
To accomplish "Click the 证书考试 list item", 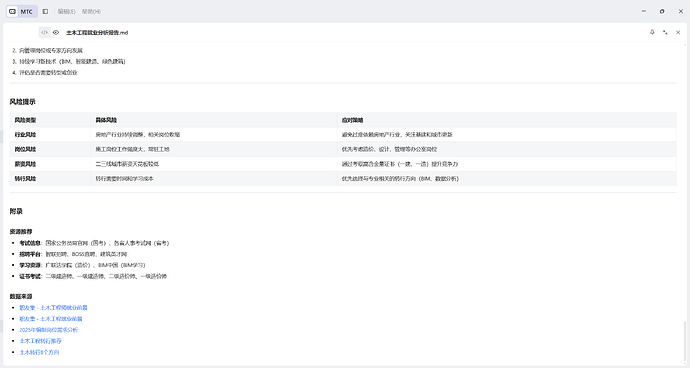I will [x=93, y=276].
